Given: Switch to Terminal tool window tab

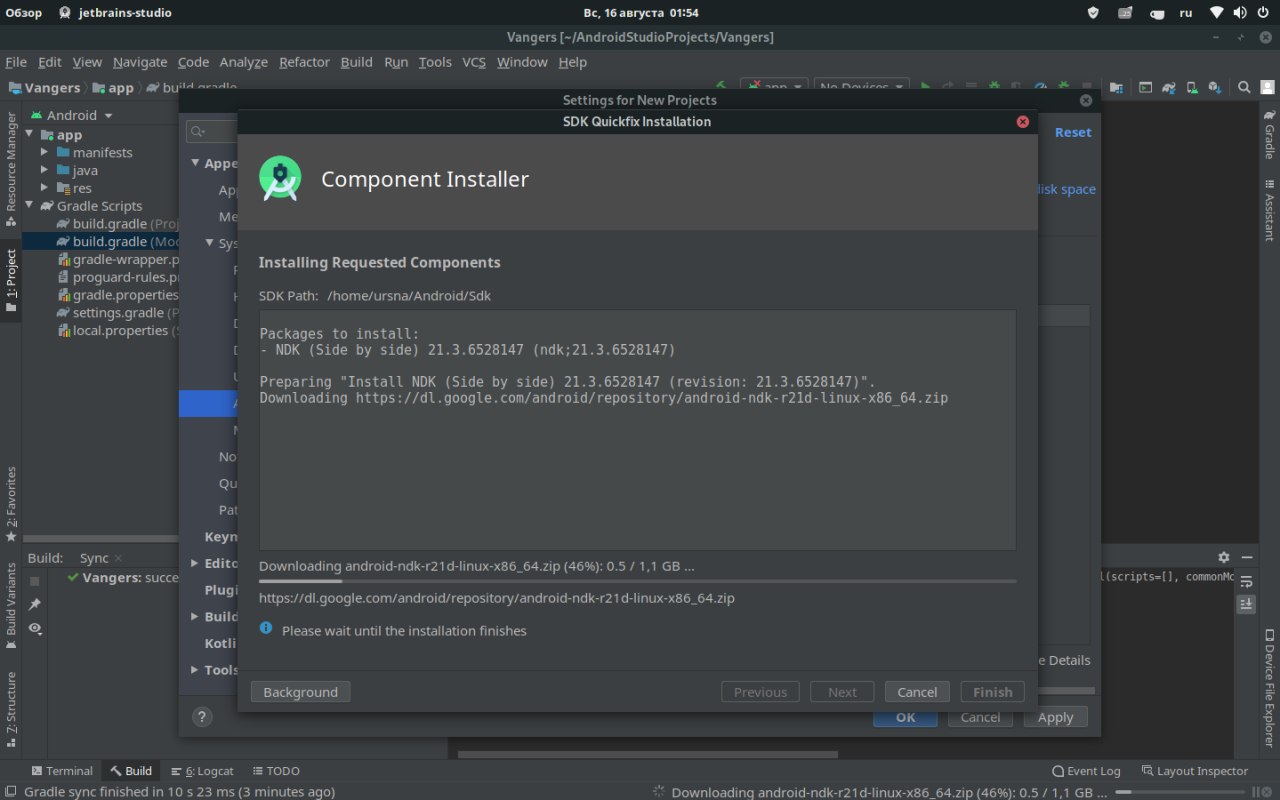Looking at the screenshot, I should [62, 771].
